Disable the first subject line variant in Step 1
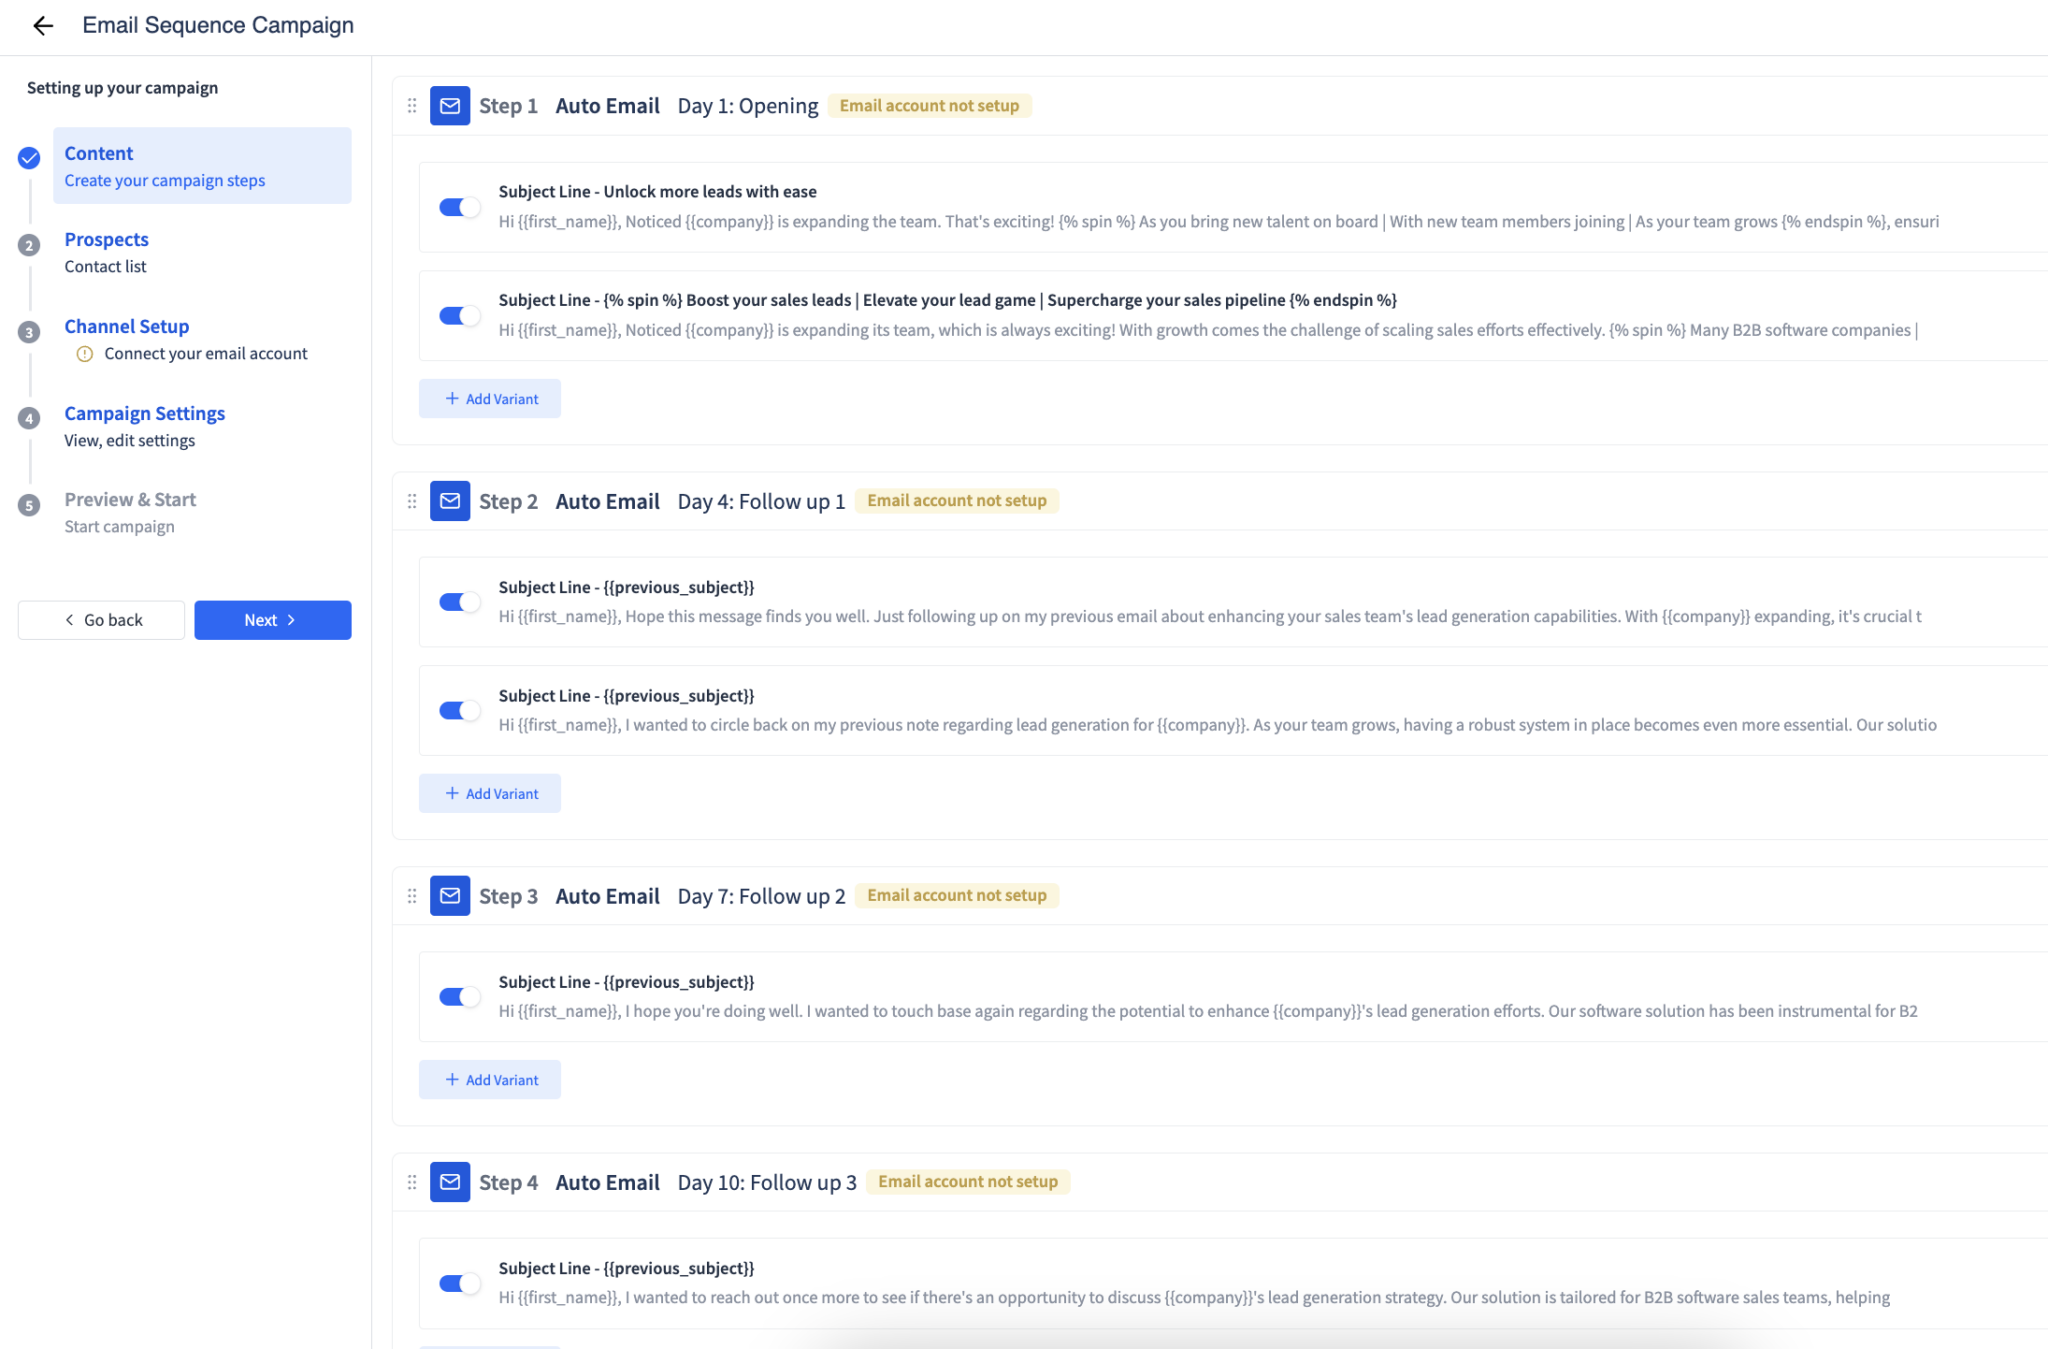 tap(459, 207)
